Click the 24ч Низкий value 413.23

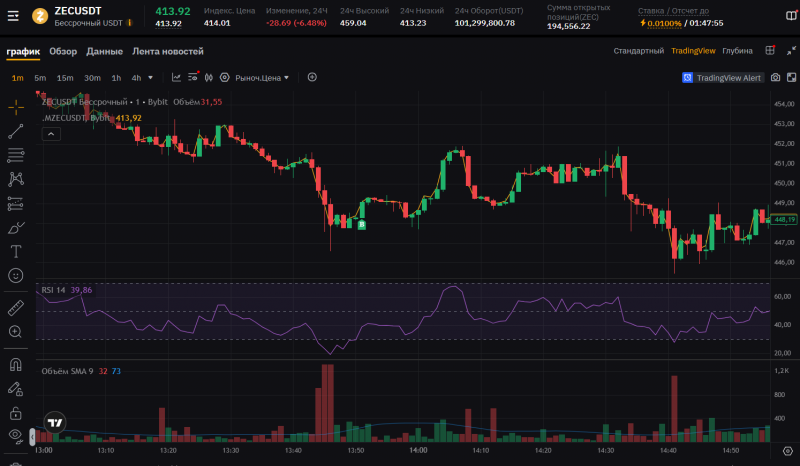(413, 23)
